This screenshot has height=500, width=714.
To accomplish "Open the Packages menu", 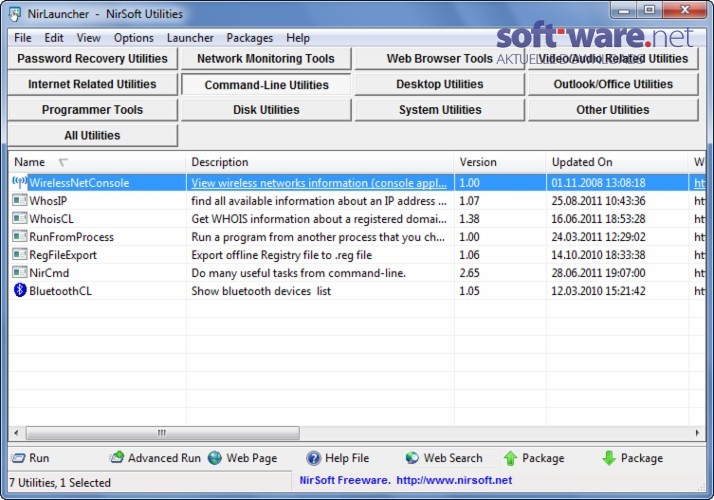I will pos(250,38).
